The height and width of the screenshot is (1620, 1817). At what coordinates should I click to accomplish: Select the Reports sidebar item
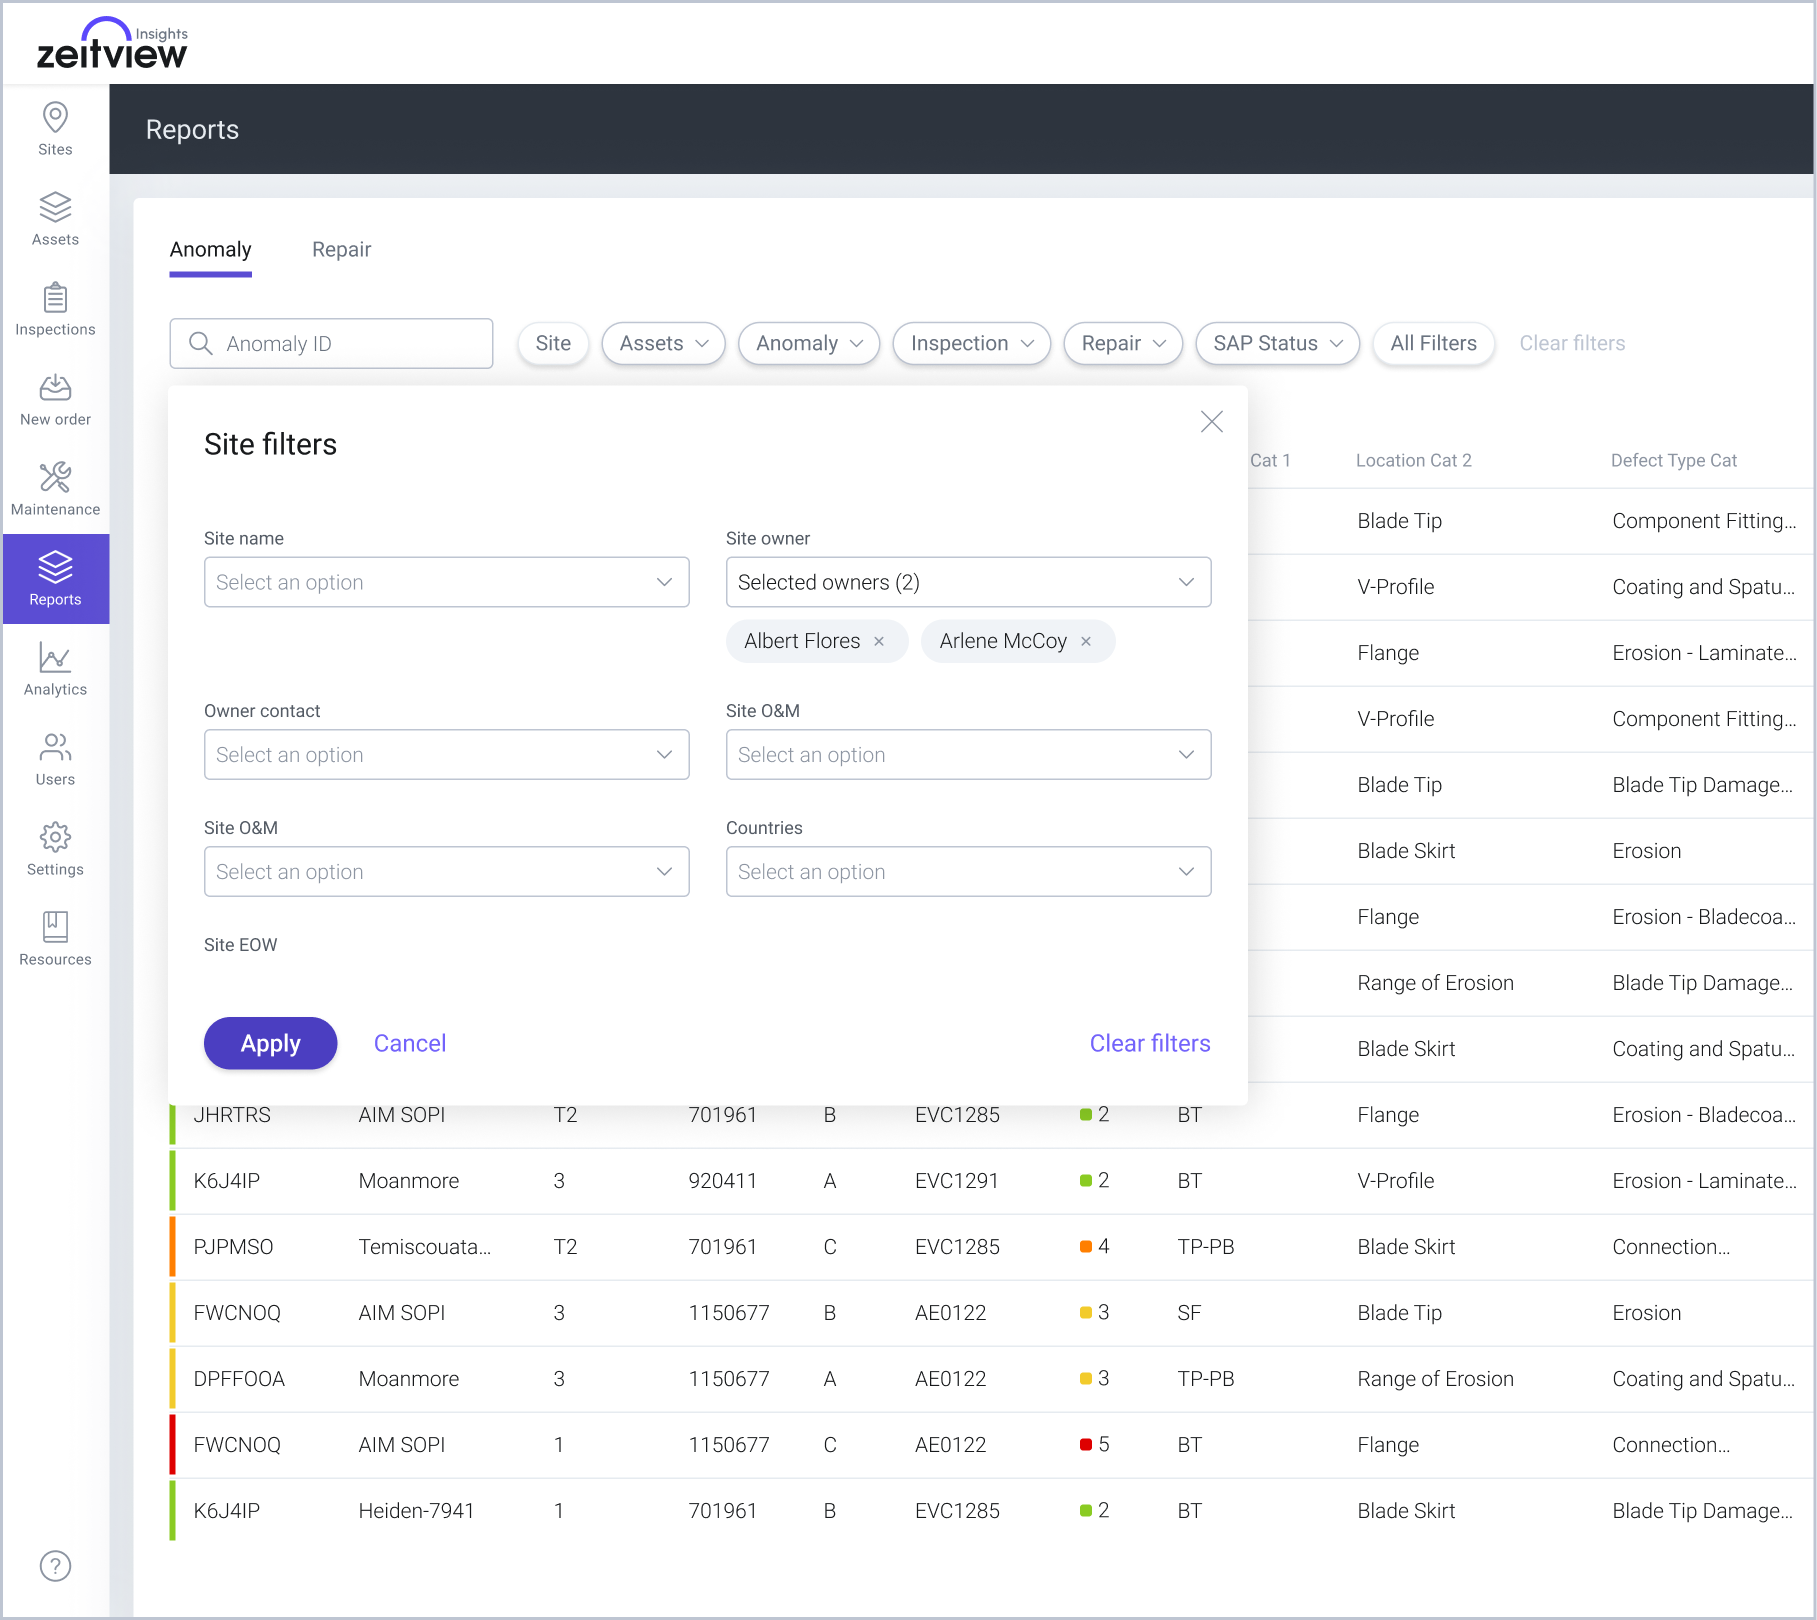pos(55,579)
